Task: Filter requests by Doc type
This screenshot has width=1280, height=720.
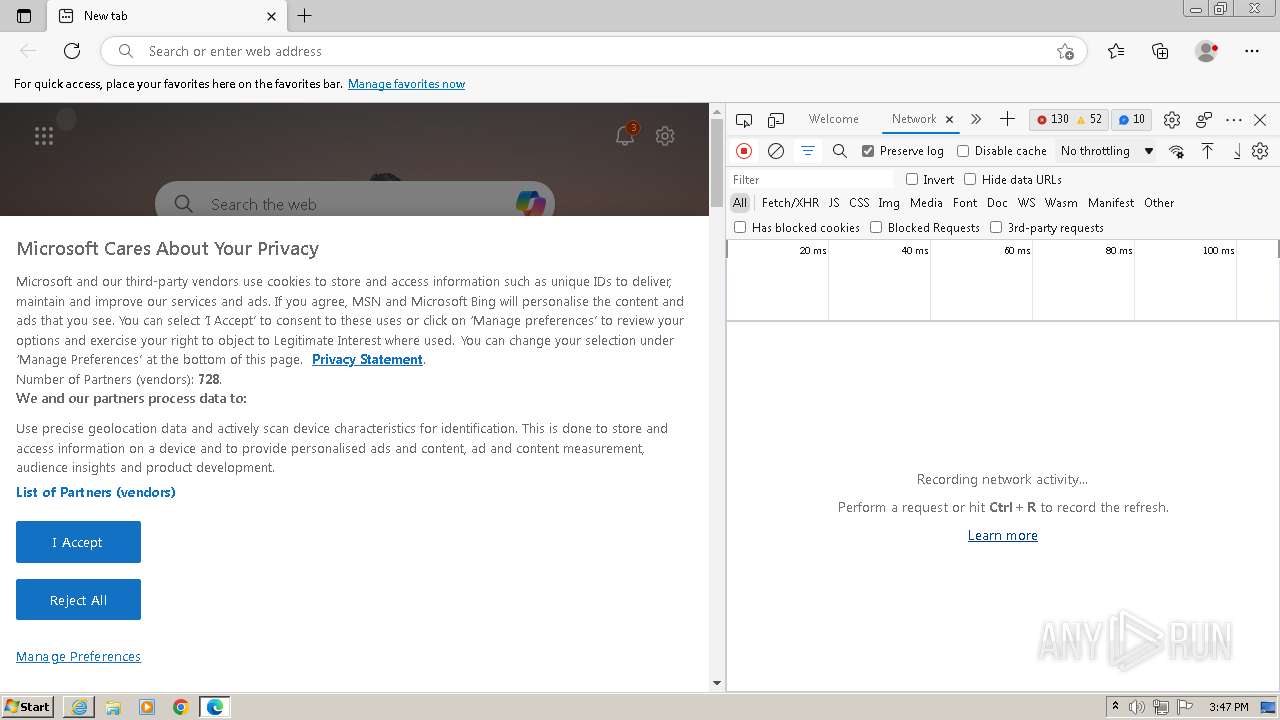Action: tap(997, 203)
